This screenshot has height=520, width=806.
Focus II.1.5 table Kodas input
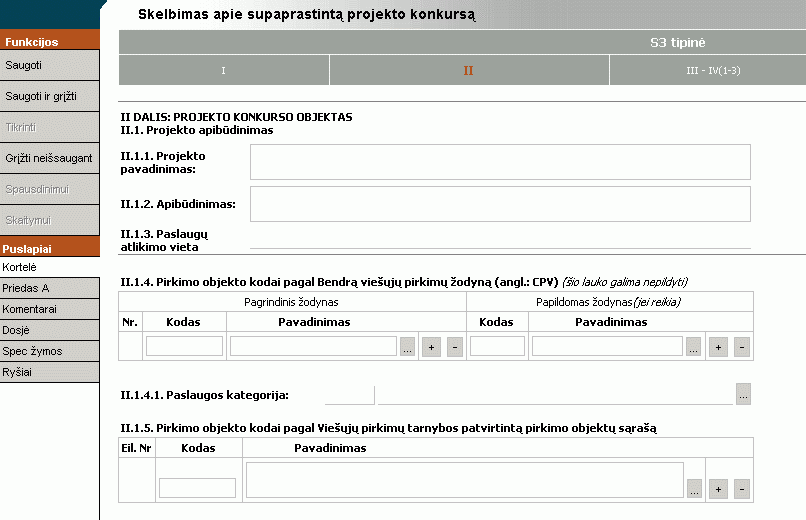[197, 488]
